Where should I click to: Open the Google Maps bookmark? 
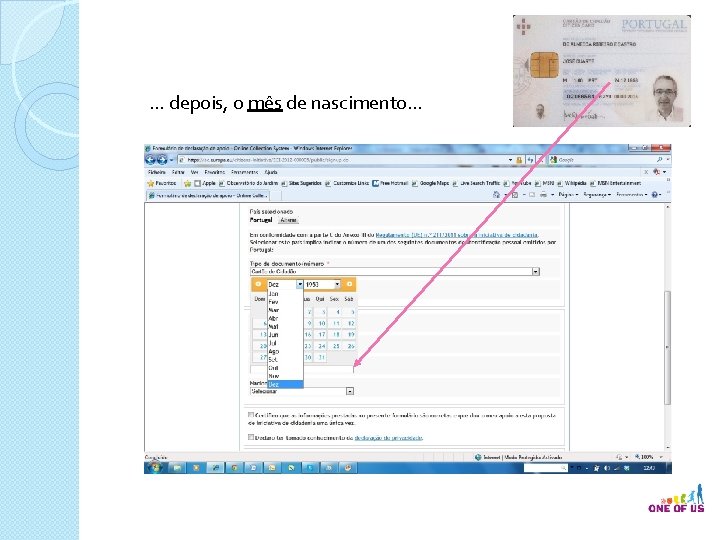[430, 183]
